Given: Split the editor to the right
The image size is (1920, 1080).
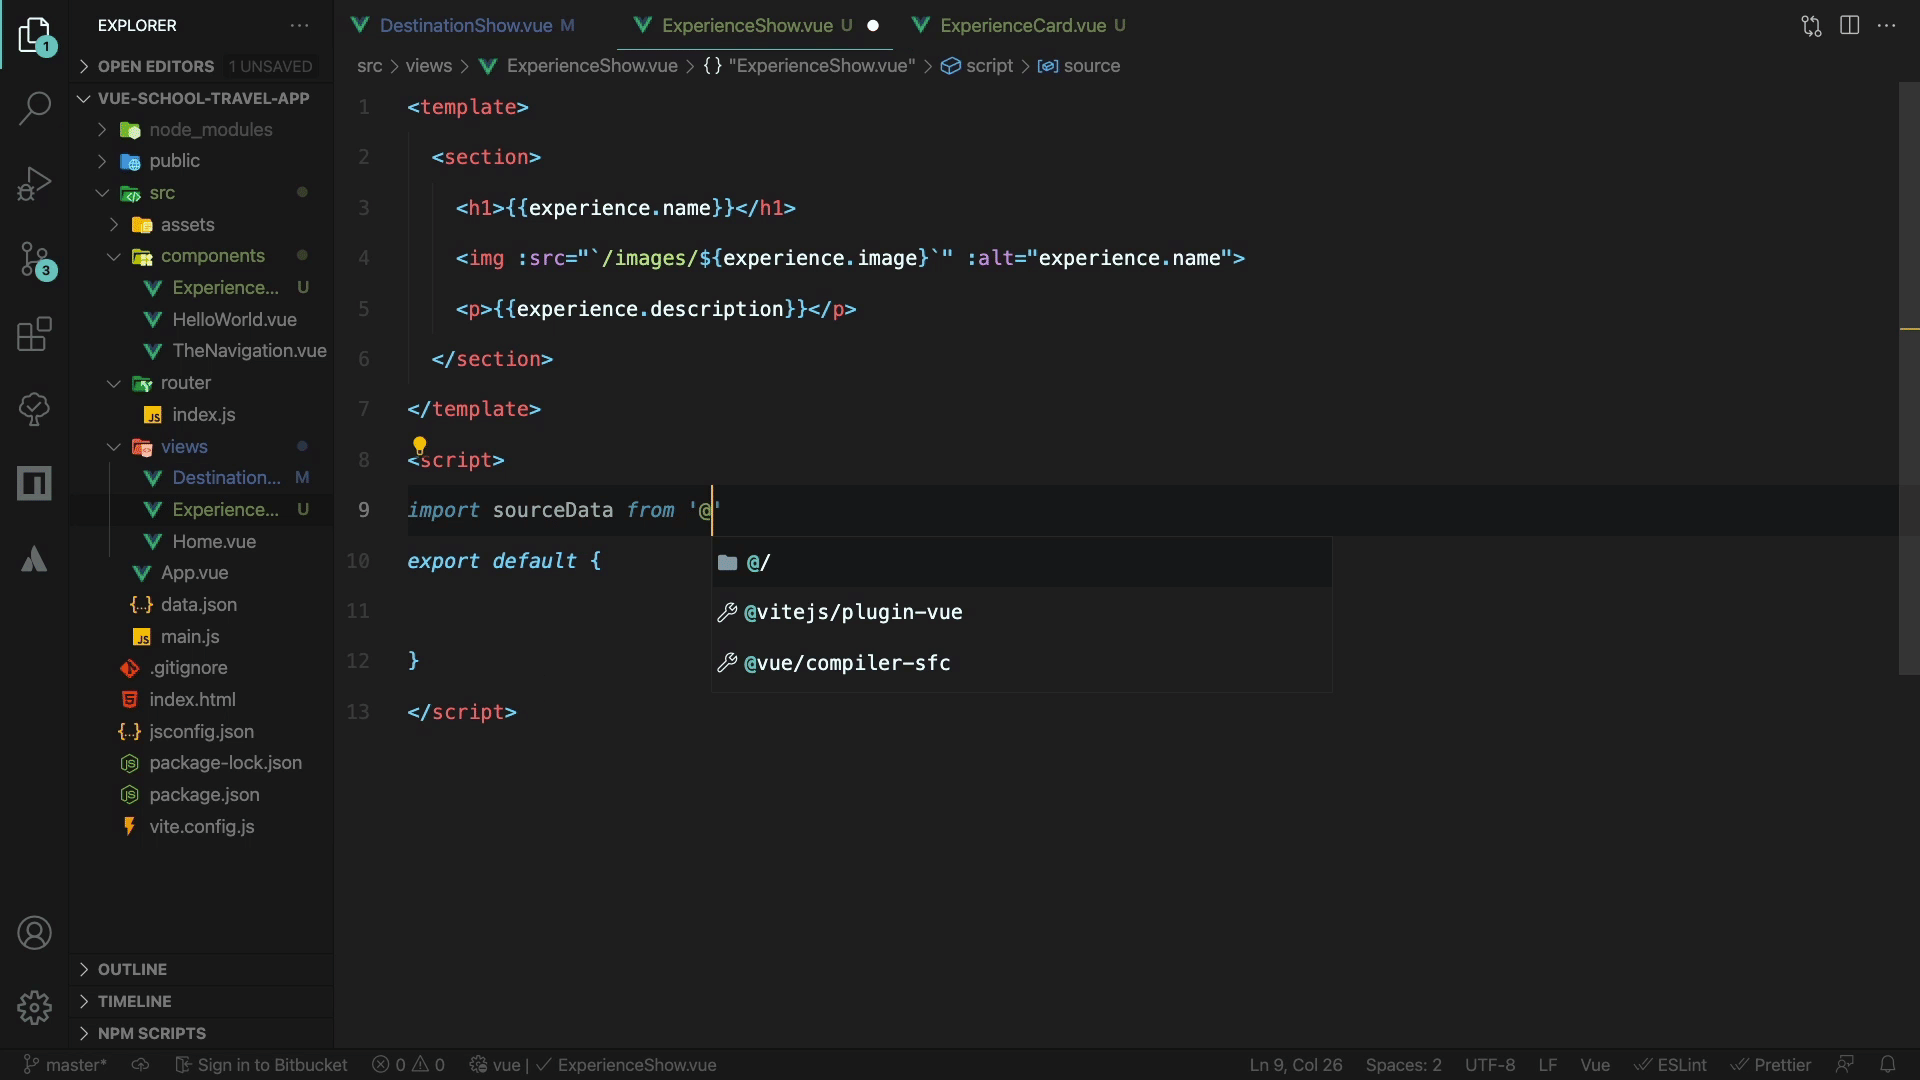Looking at the screenshot, I should pyautogui.click(x=1849, y=26).
